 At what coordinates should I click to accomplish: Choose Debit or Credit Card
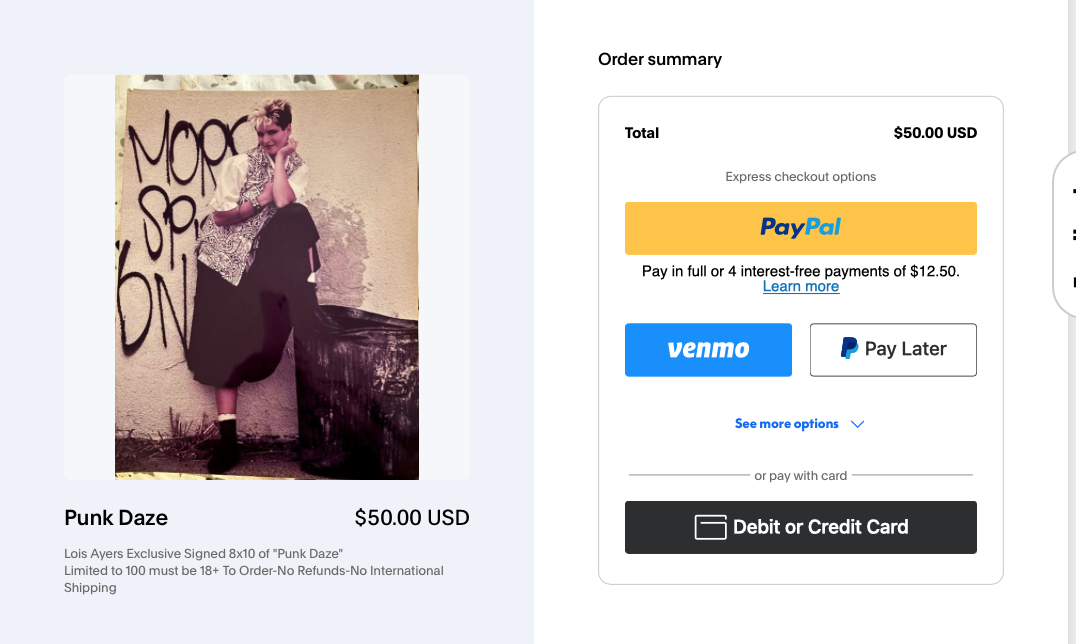pos(800,527)
